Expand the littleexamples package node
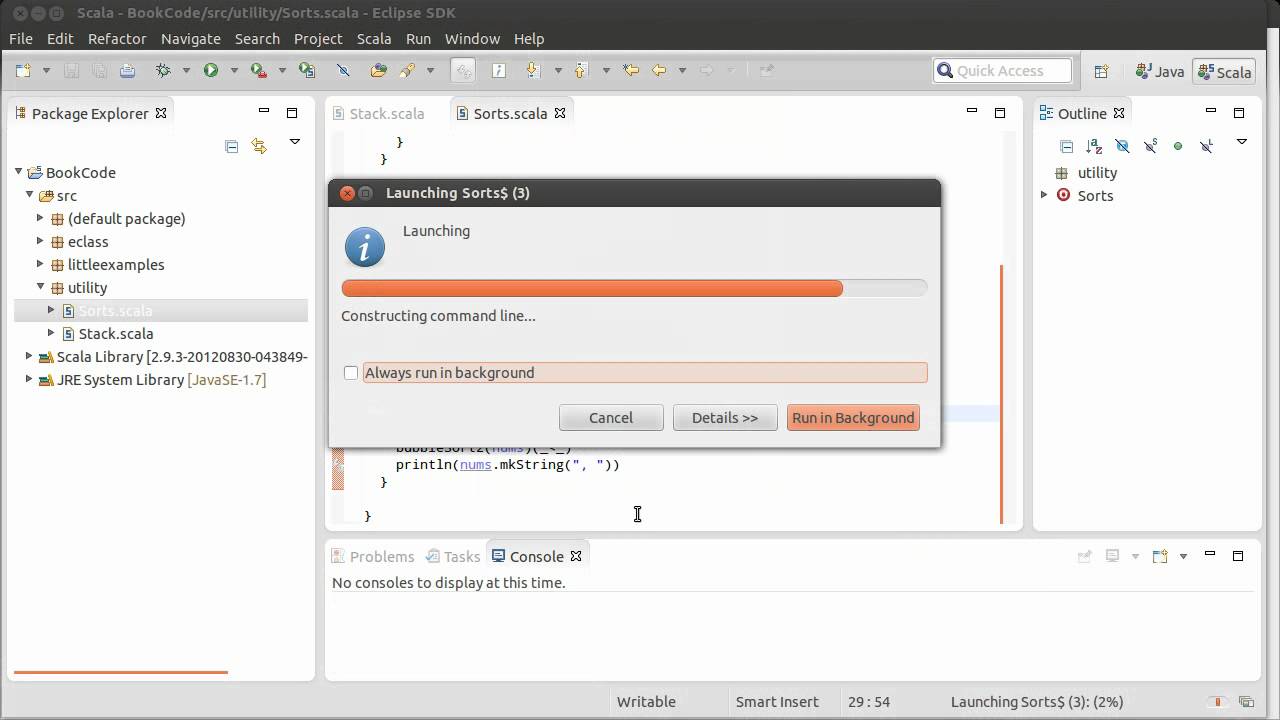The height and width of the screenshot is (720, 1280). tap(40, 264)
